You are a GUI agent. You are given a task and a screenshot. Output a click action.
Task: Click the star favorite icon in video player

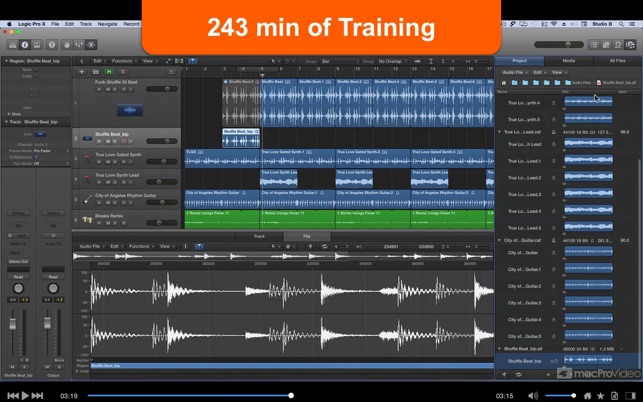point(601,396)
